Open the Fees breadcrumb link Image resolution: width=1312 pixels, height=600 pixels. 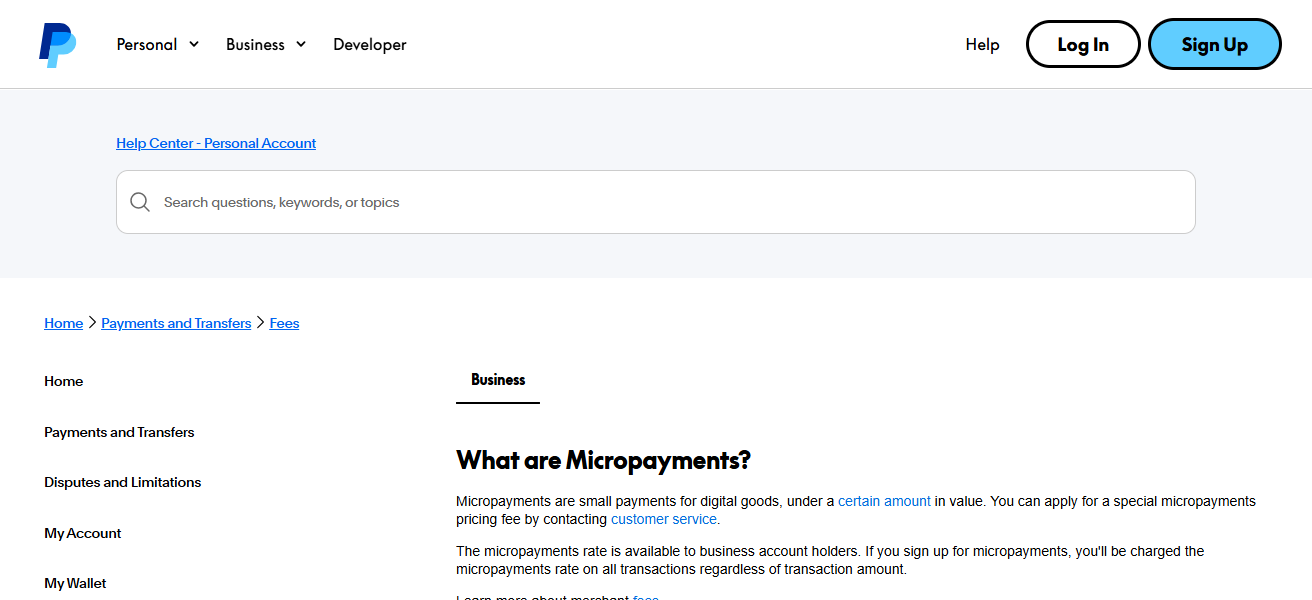pyautogui.click(x=284, y=322)
